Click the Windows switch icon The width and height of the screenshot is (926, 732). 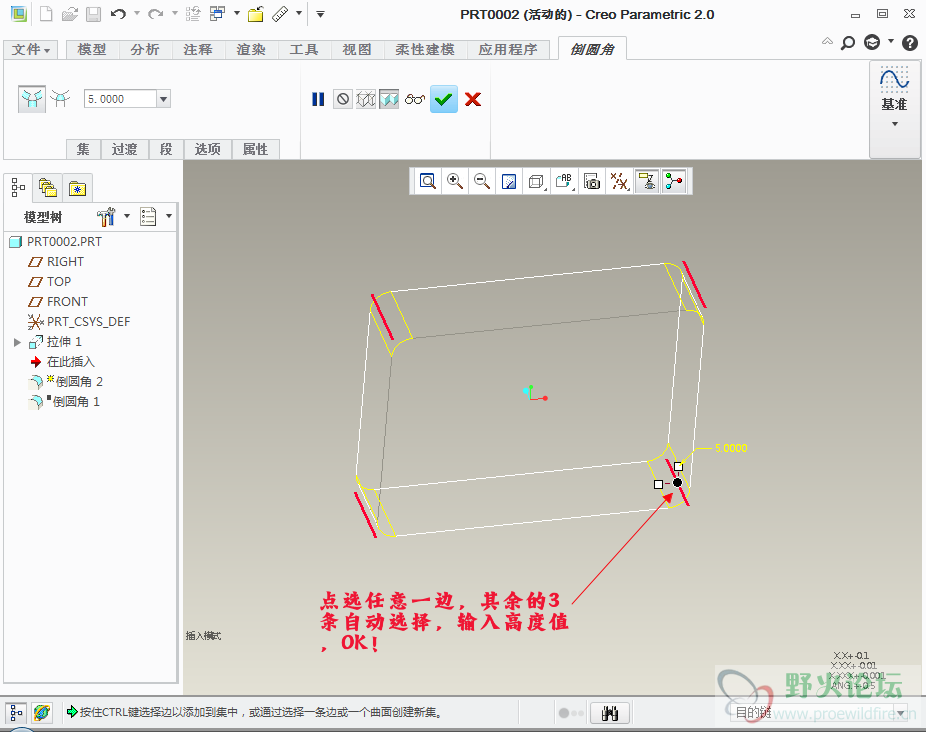click(x=218, y=14)
